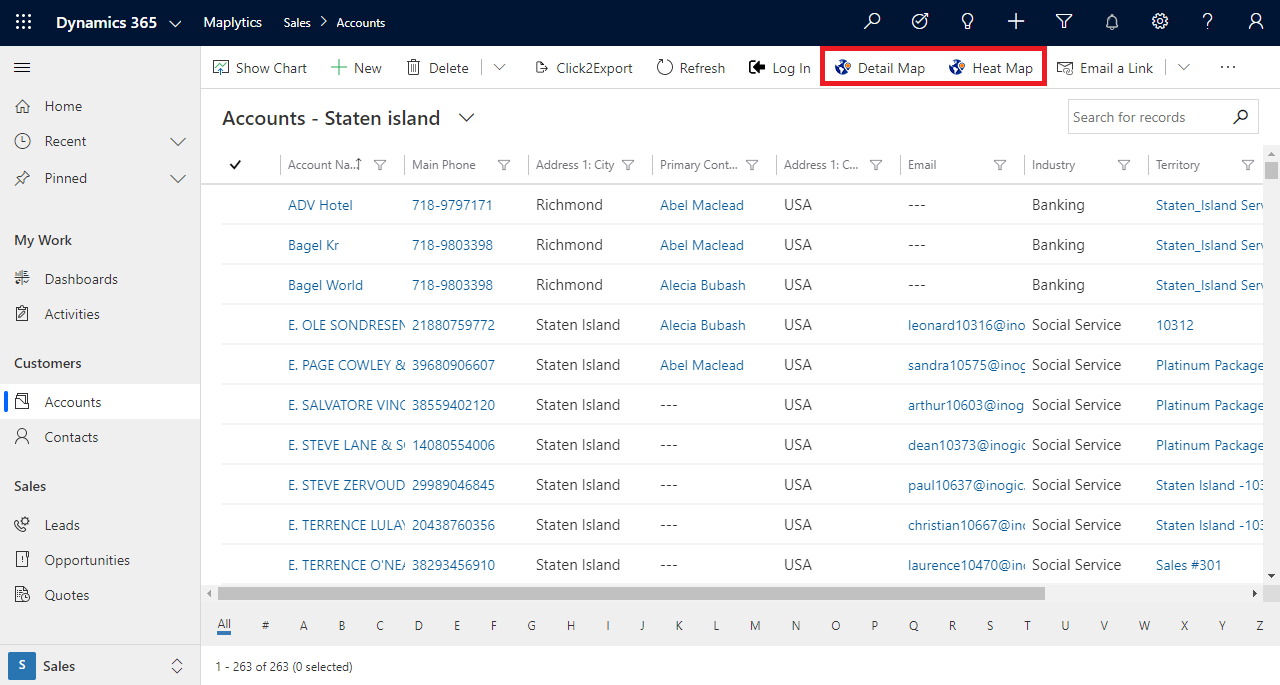Click the search records magnifier icon
This screenshot has height=685, width=1280.
(1240, 117)
